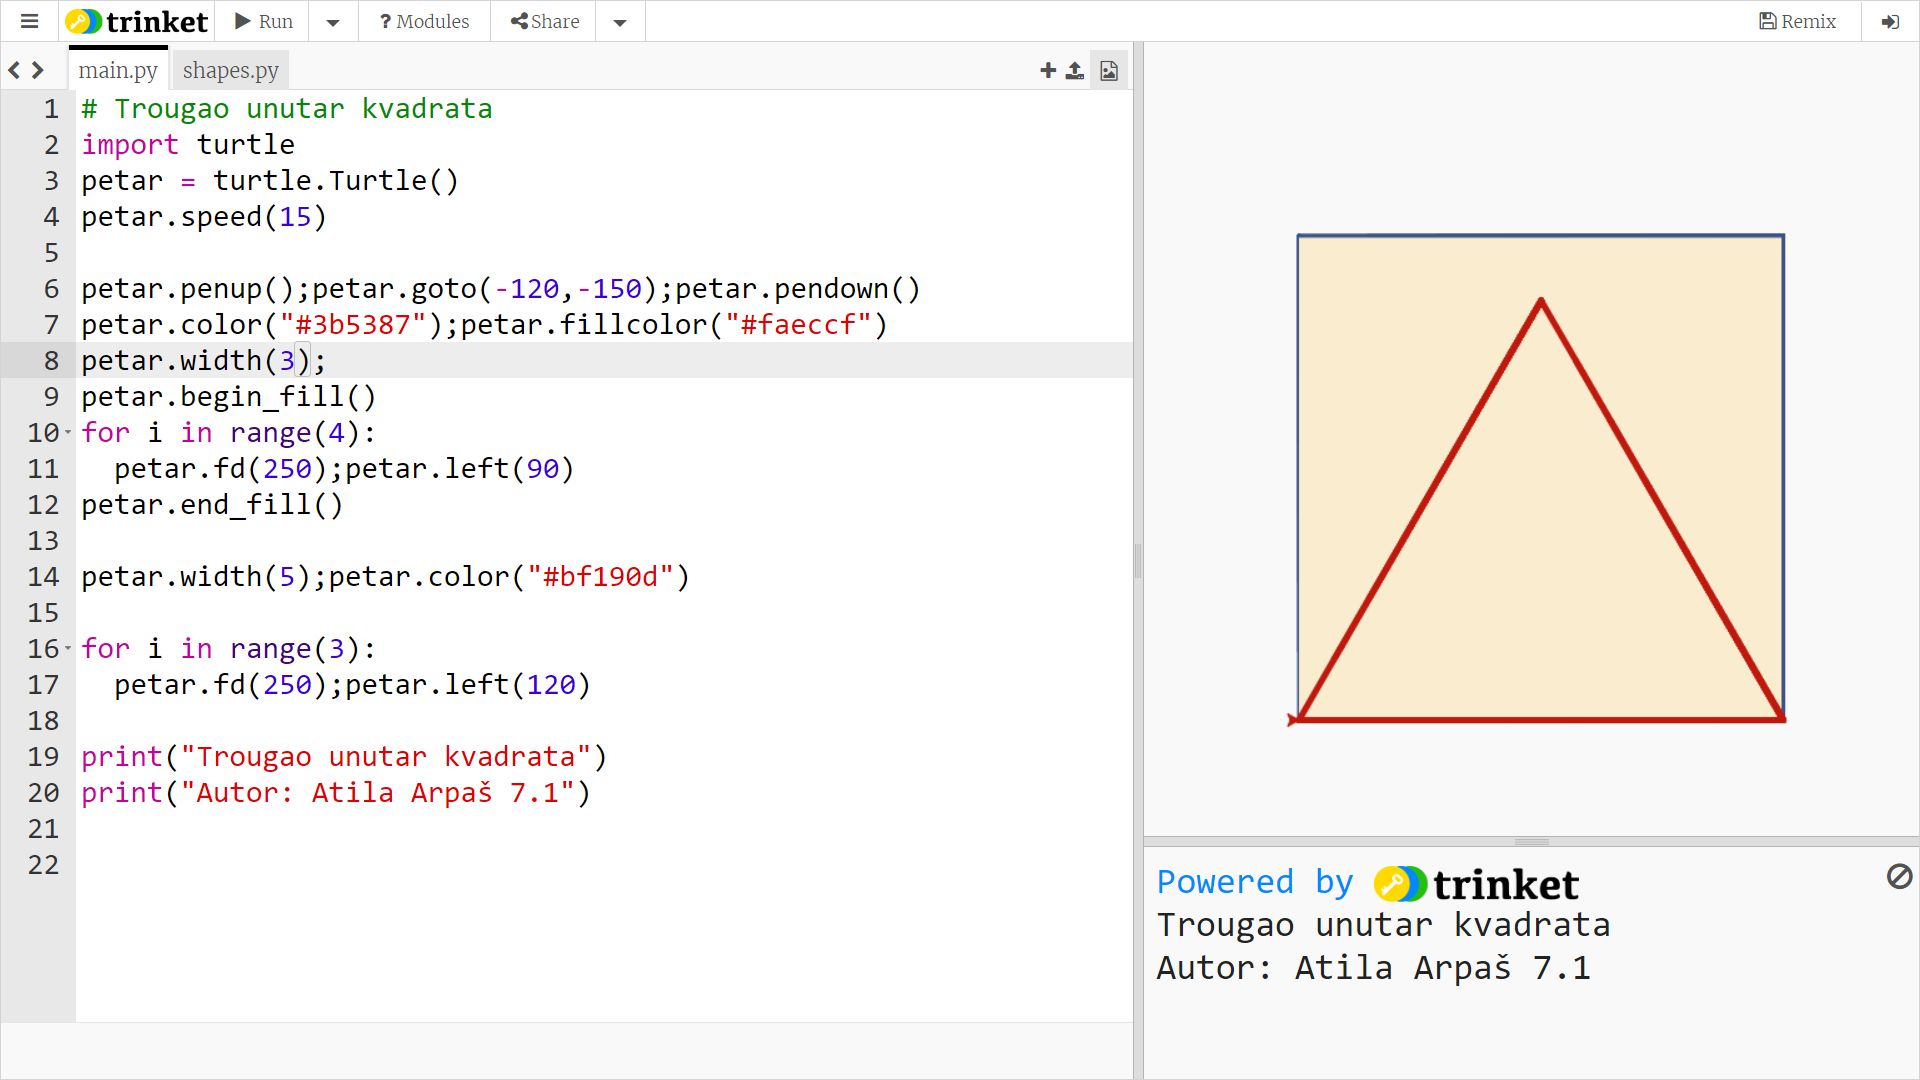Click the left-arrow tab scroll icon

[14, 70]
